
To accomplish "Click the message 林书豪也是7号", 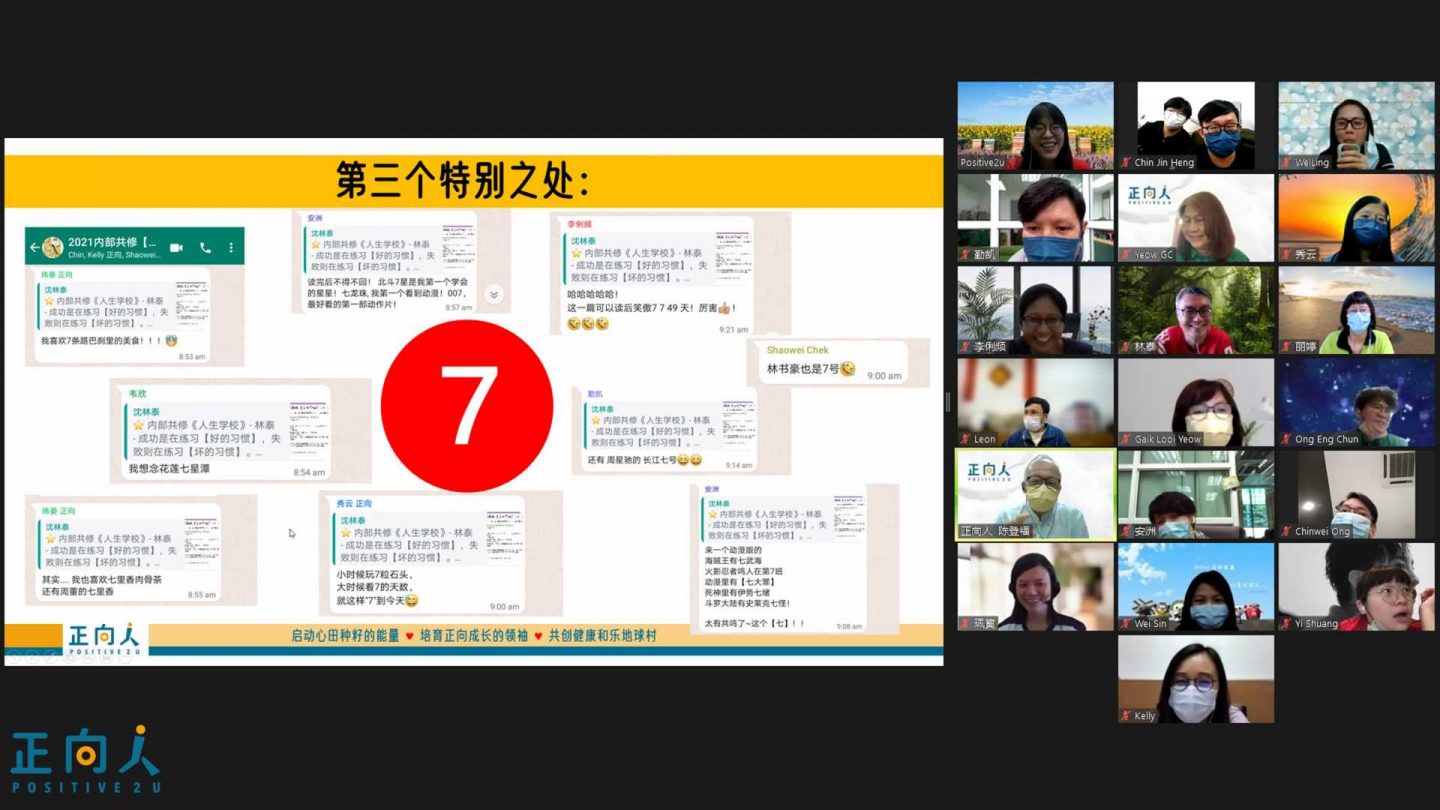I will tap(810, 369).
